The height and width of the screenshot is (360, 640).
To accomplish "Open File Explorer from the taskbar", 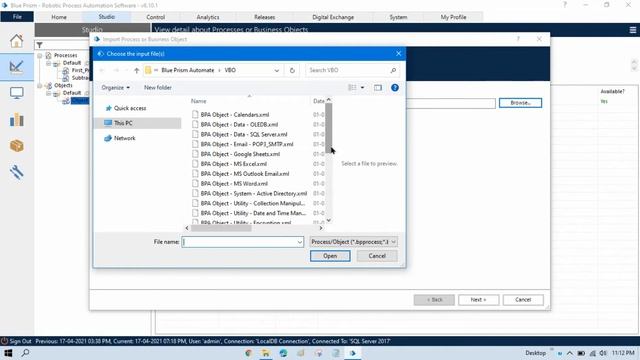I will [x=266, y=353].
